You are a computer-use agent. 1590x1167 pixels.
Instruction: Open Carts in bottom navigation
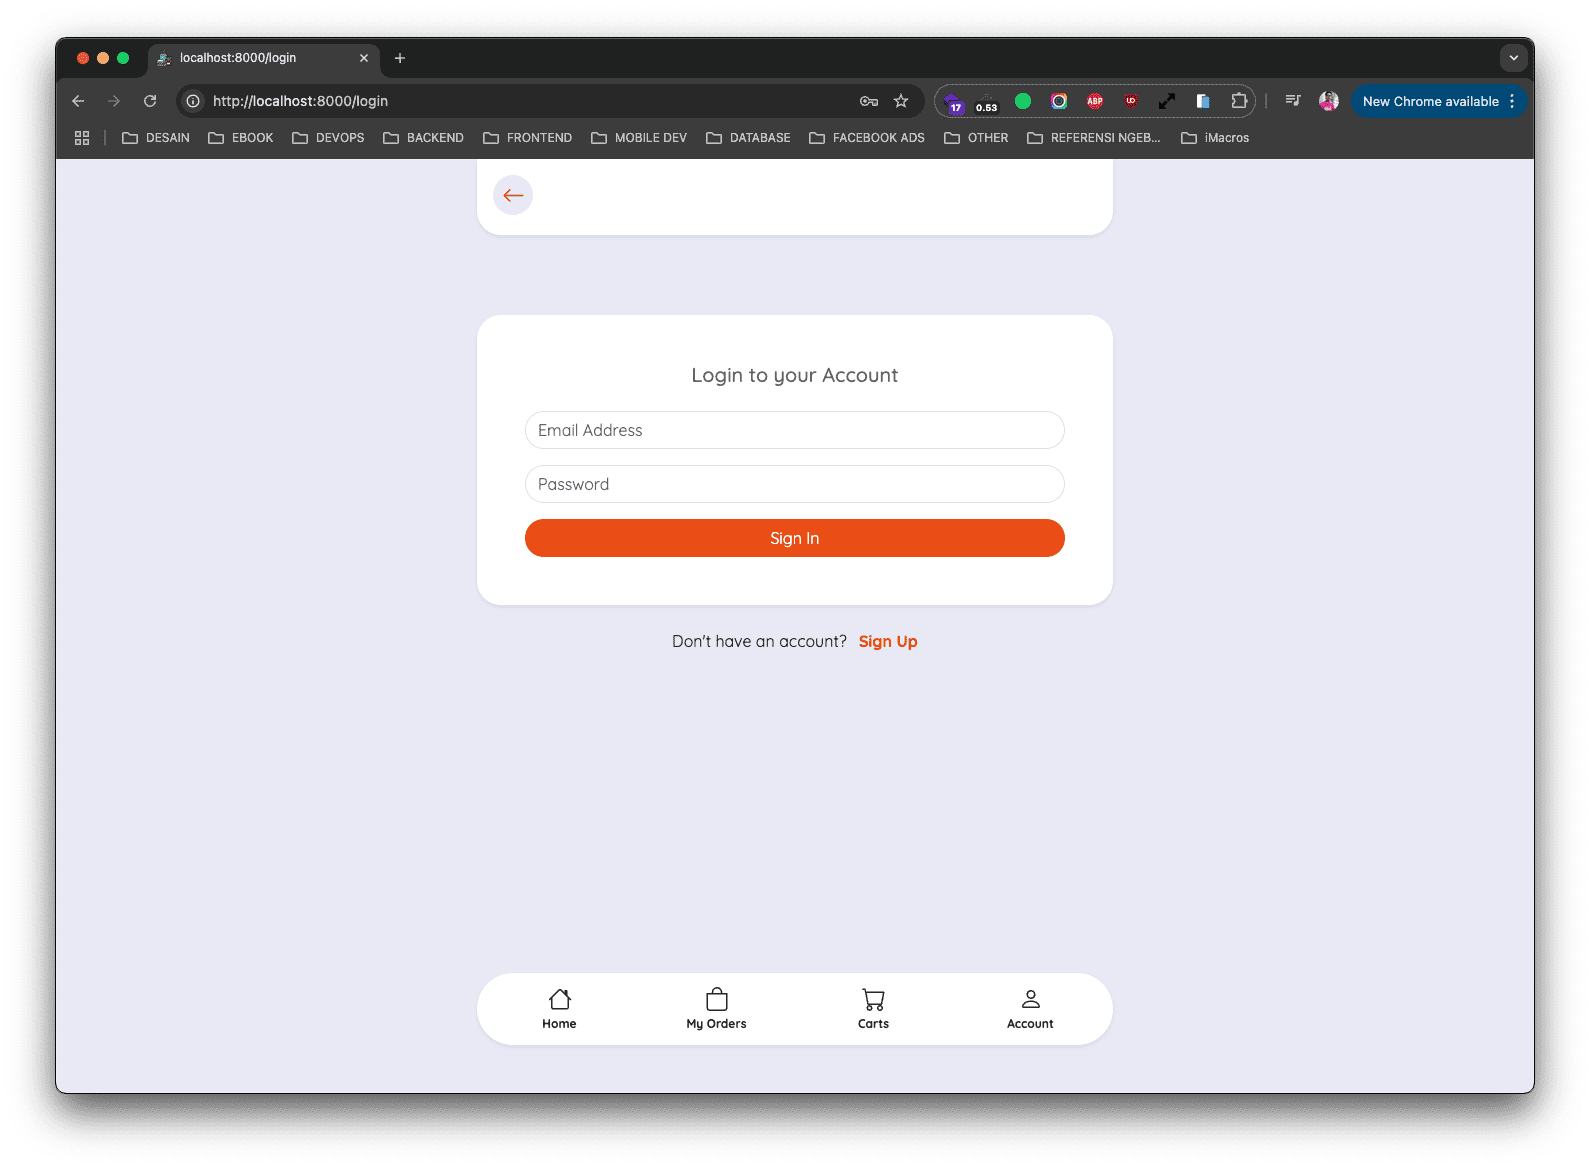tap(873, 1008)
